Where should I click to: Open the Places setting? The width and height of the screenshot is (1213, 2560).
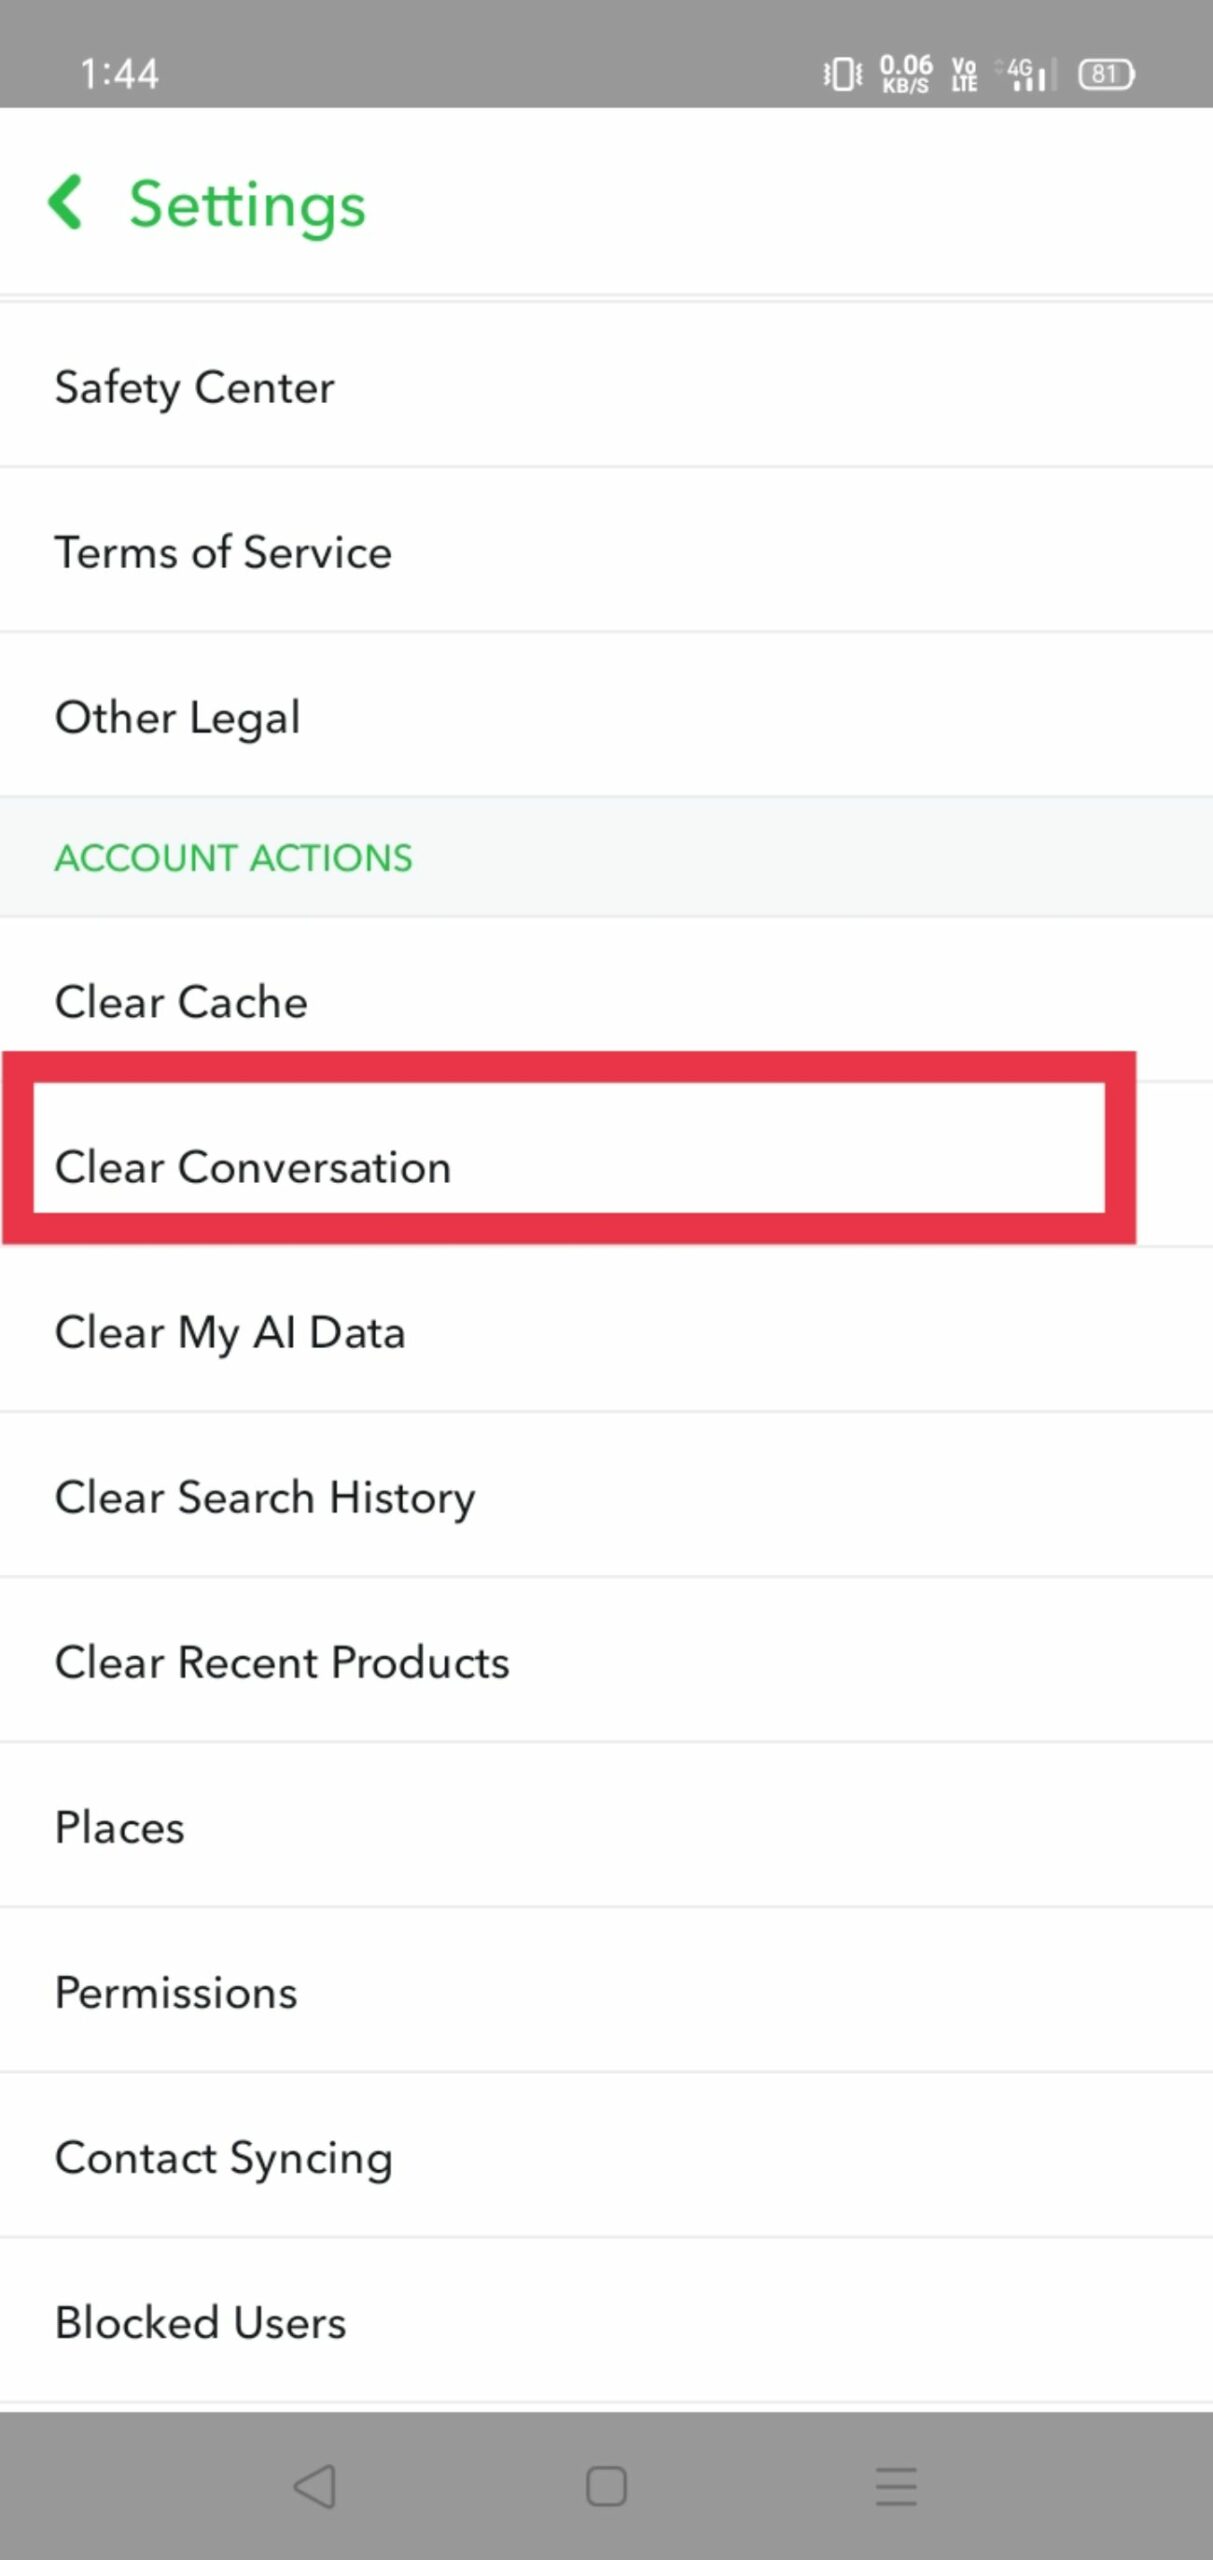click(x=119, y=1827)
